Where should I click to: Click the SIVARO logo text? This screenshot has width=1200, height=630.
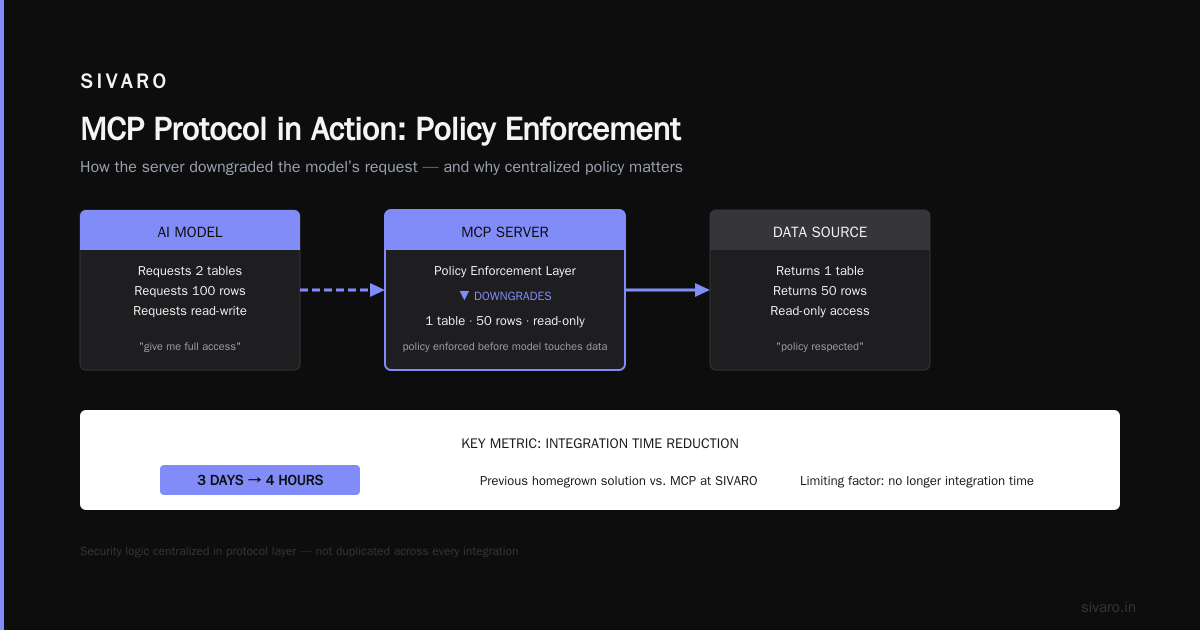(124, 82)
